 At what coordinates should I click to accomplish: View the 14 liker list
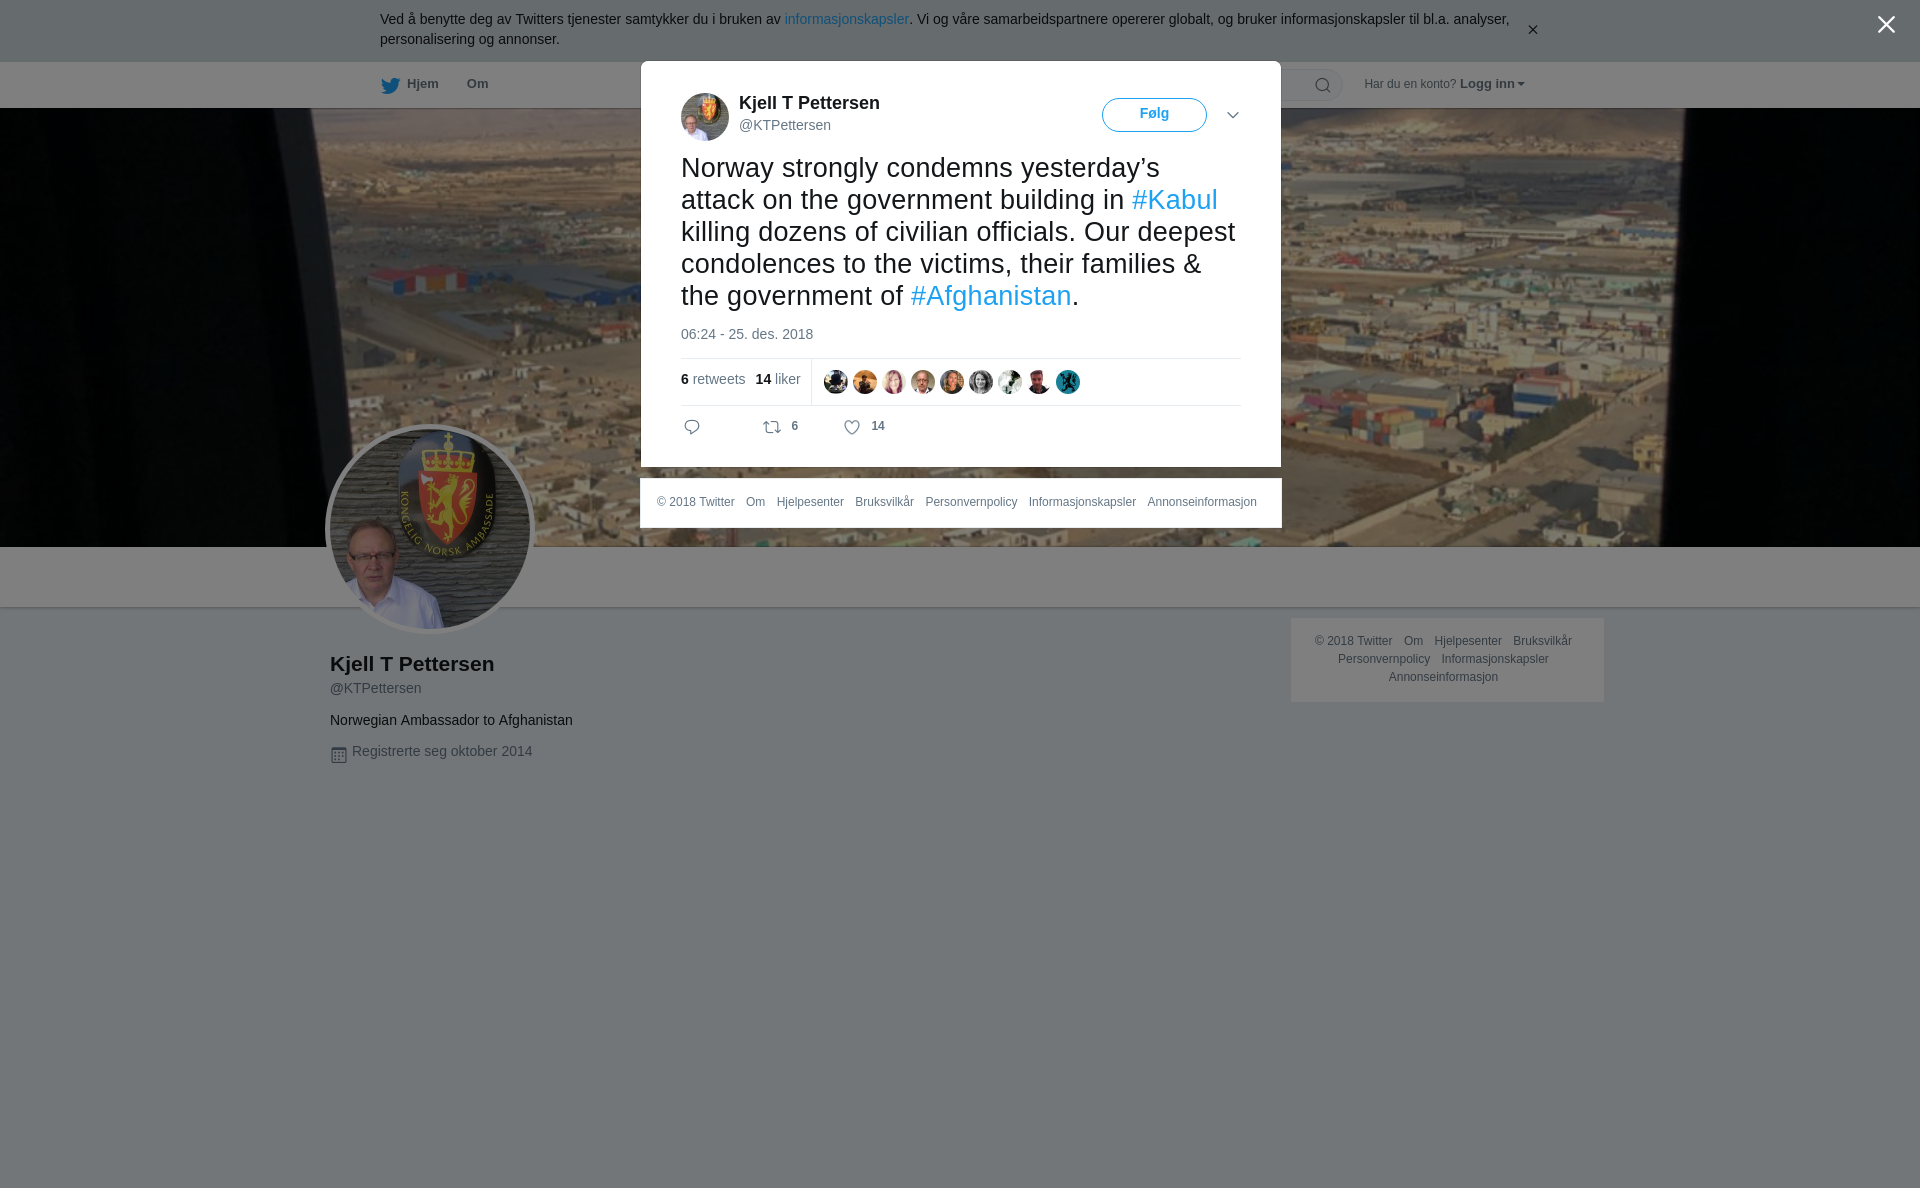(778, 379)
